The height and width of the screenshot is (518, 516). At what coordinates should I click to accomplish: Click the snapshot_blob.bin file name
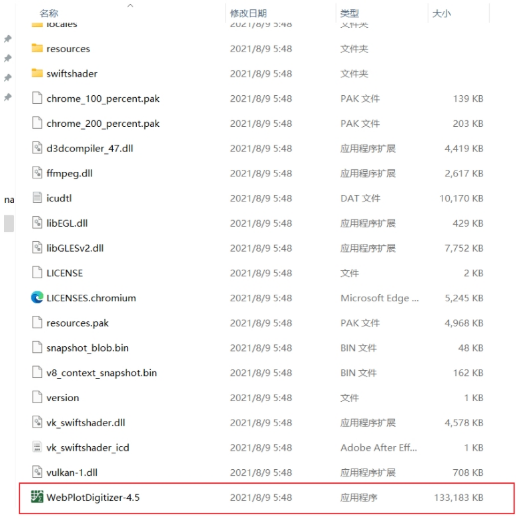click(x=87, y=348)
